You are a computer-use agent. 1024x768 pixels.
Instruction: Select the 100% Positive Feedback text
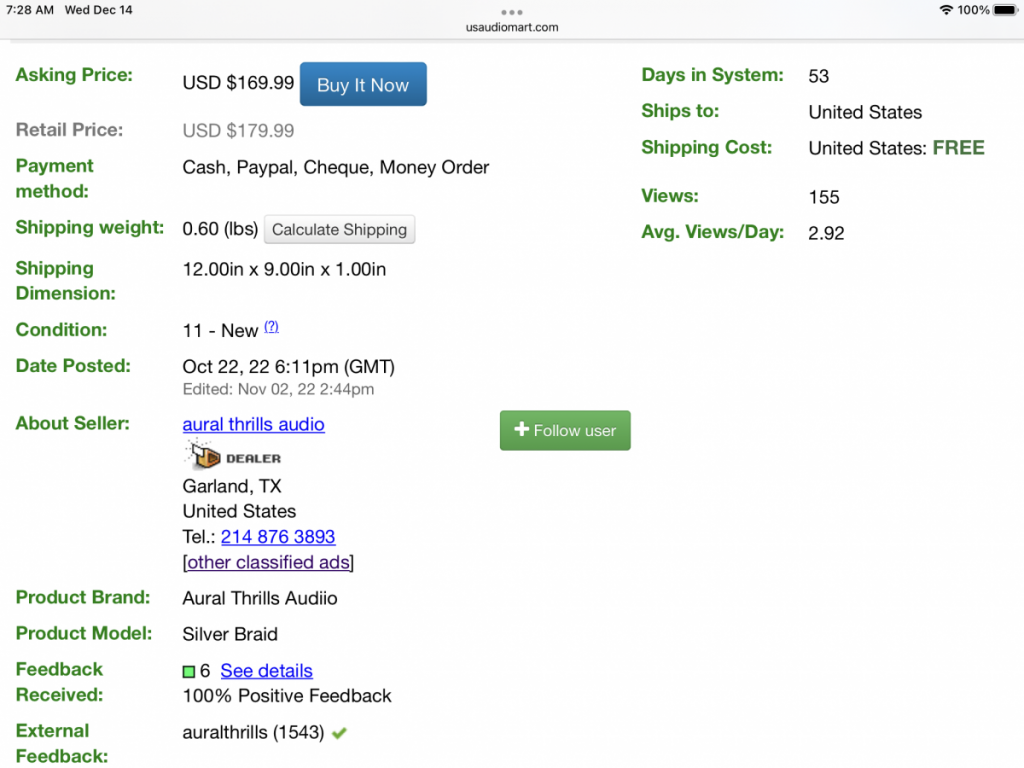pyautogui.click(x=287, y=696)
